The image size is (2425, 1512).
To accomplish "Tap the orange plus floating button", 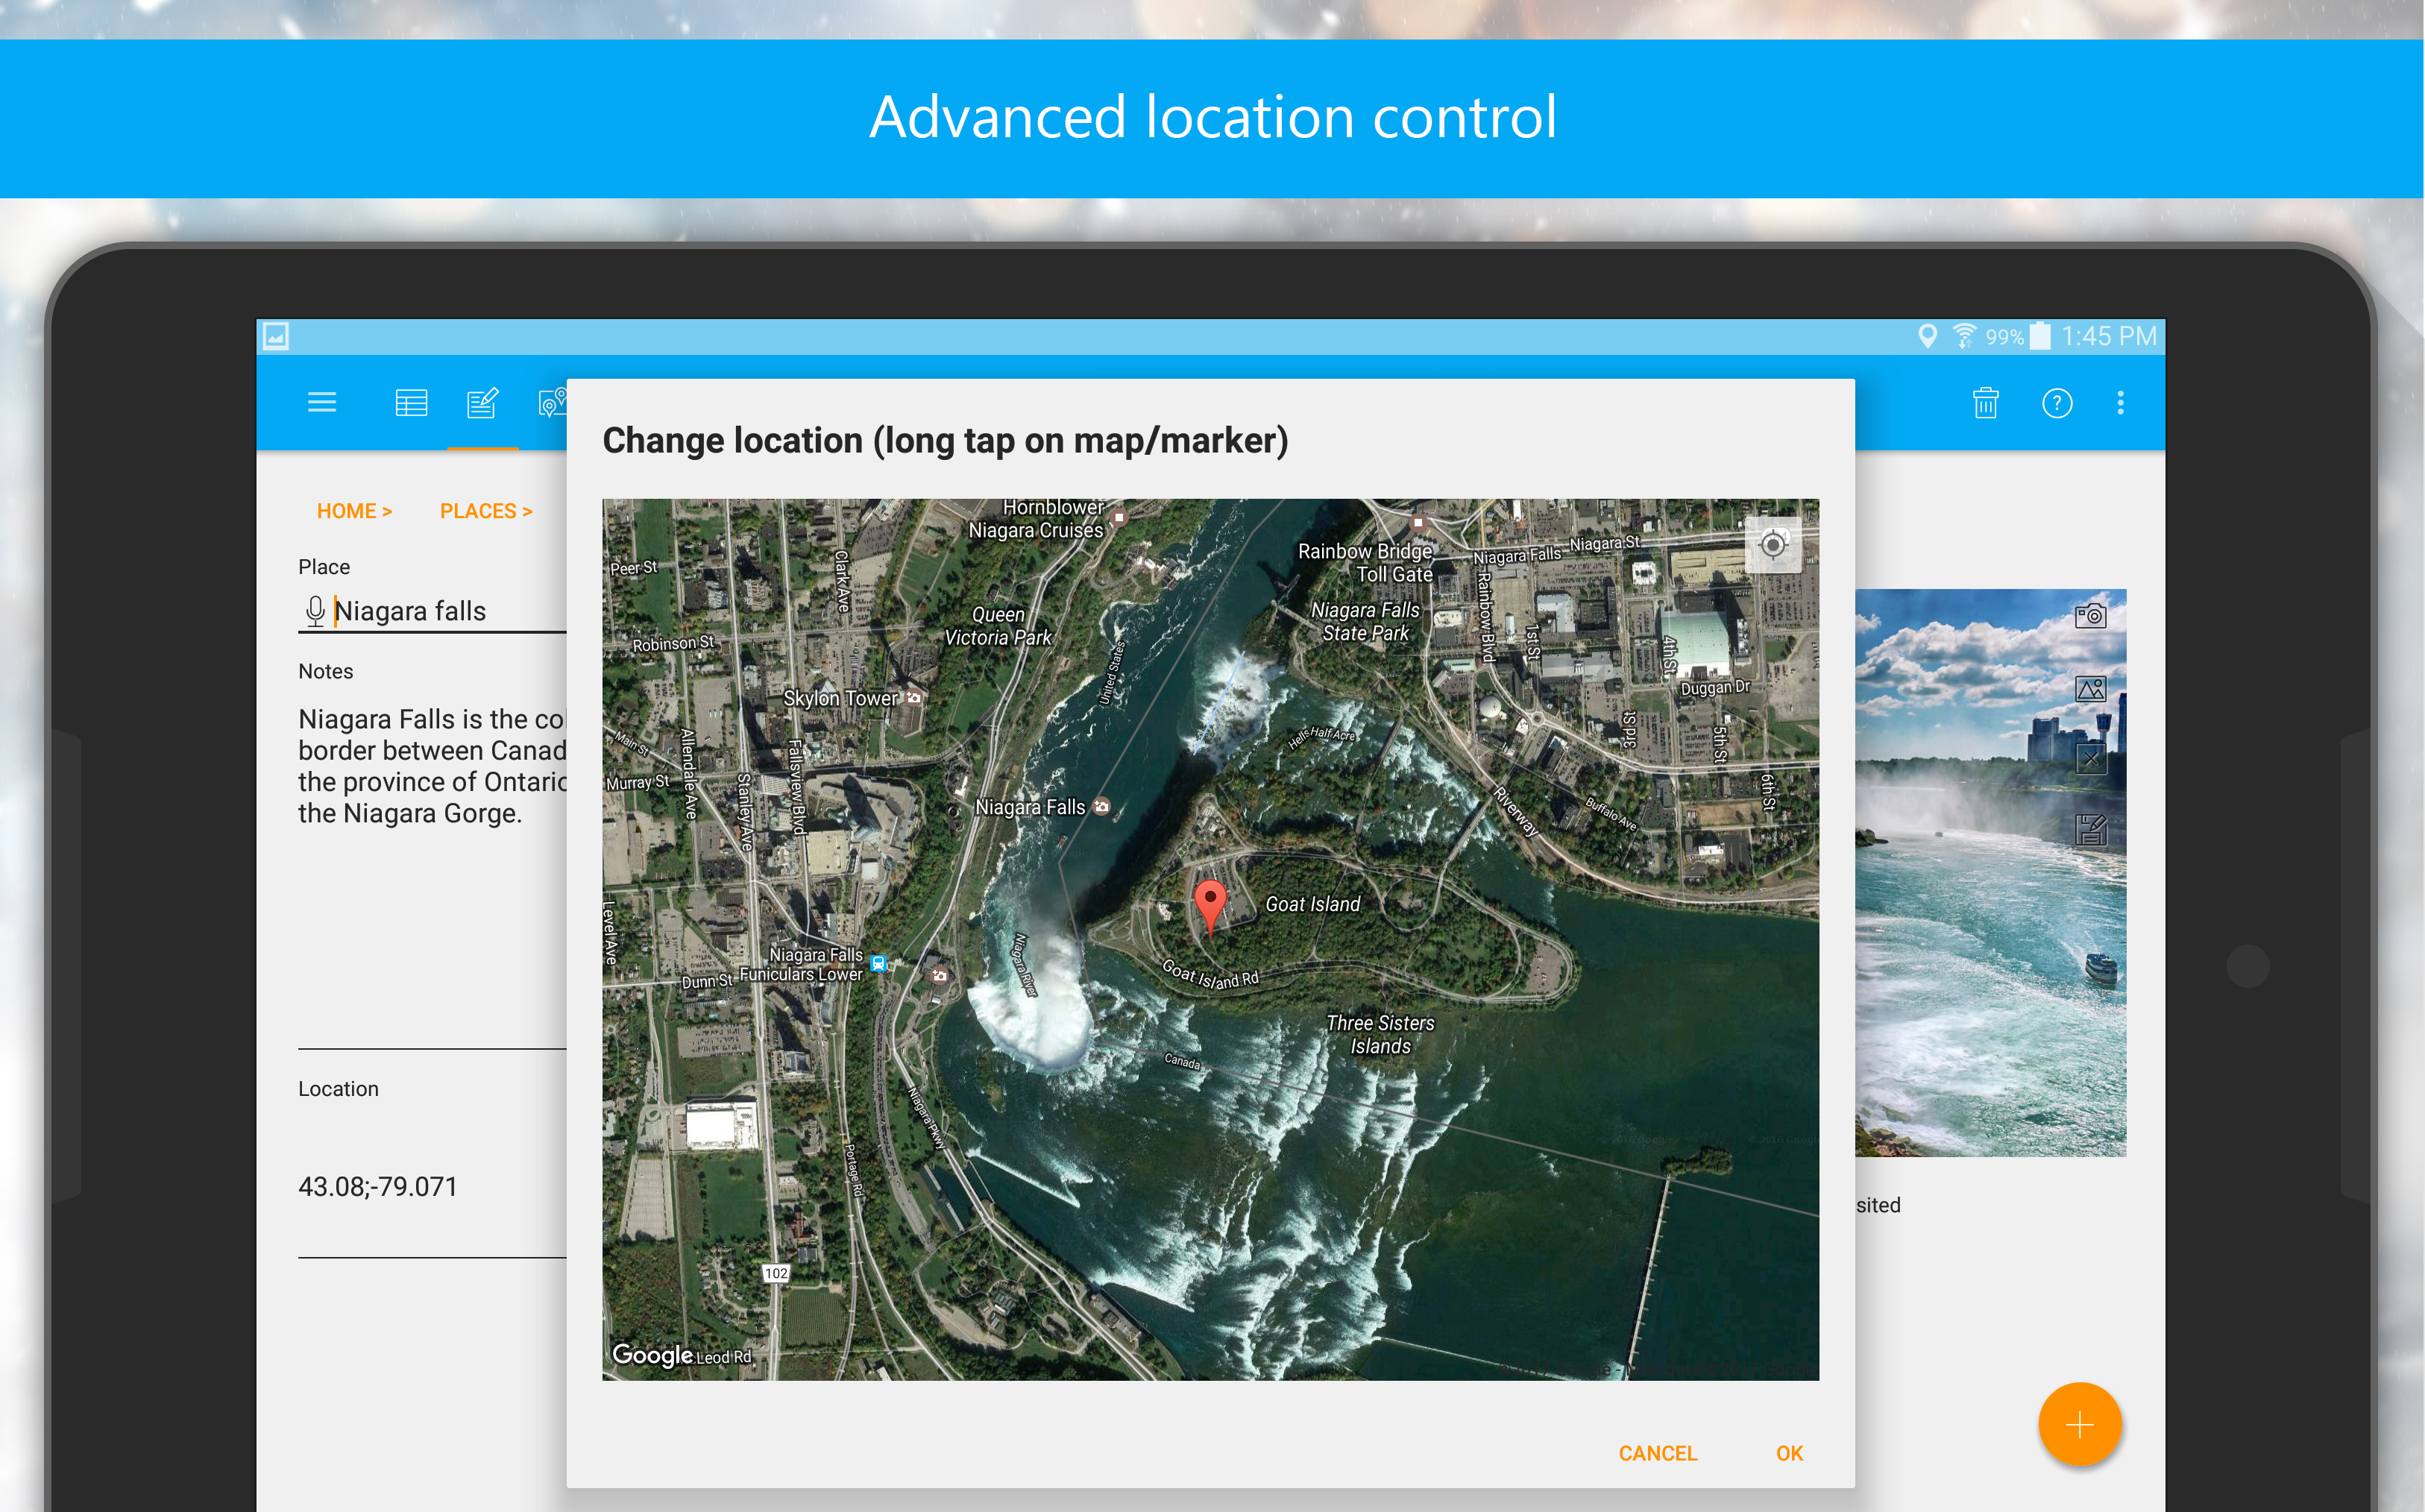I will tap(2080, 1424).
